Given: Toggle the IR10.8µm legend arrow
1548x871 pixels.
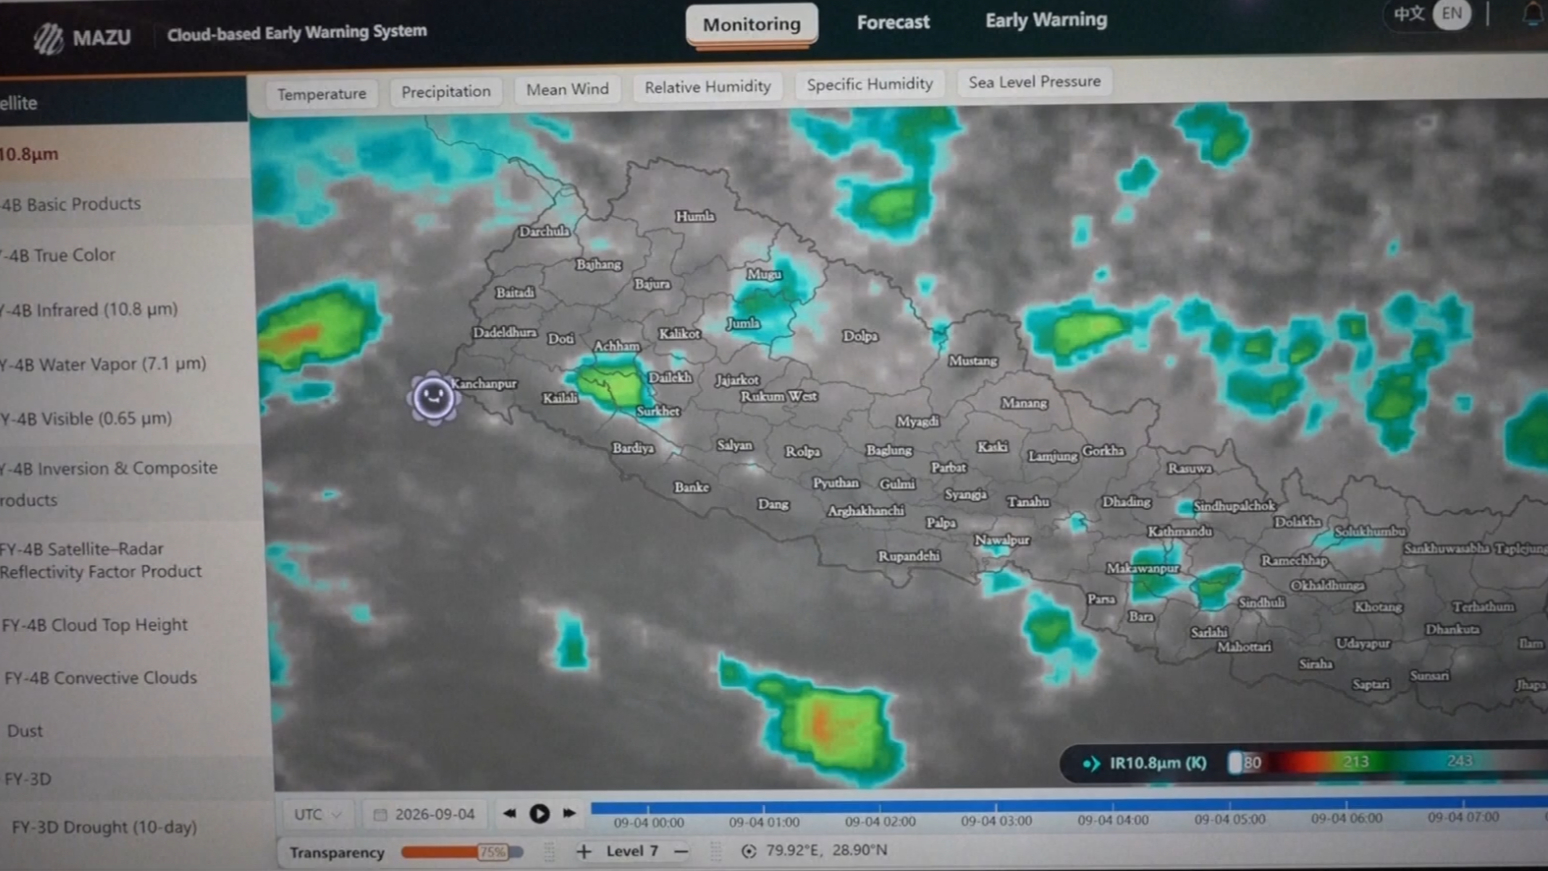Looking at the screenshot, I should click(x=1091, y=764).
